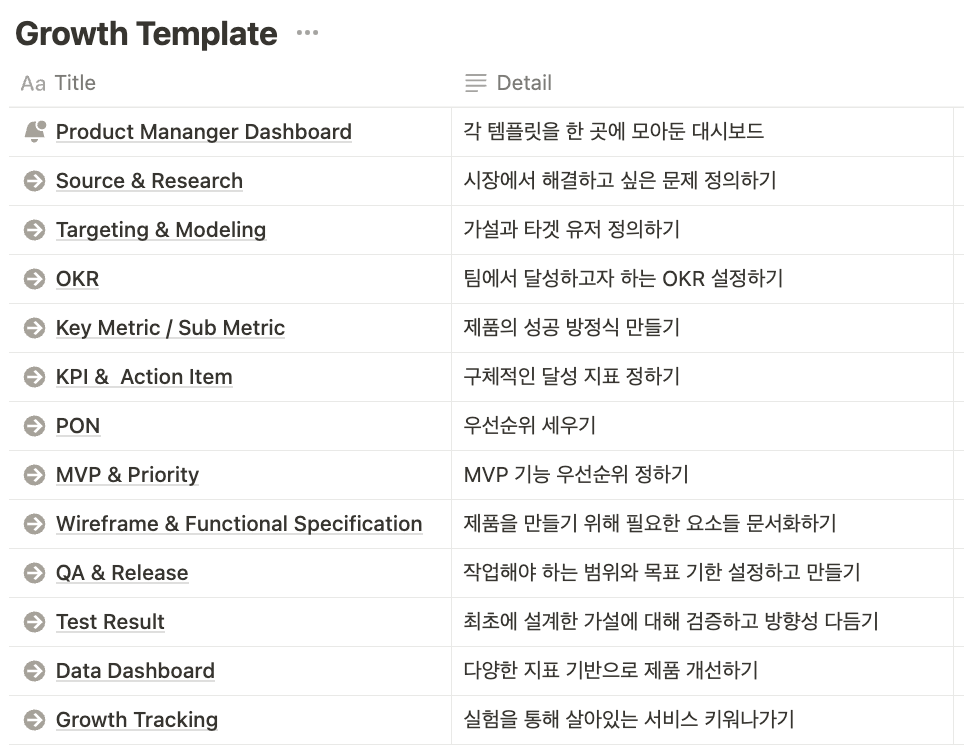Click the bell icon beside Product Mananger Dashboard

[33, 131]
